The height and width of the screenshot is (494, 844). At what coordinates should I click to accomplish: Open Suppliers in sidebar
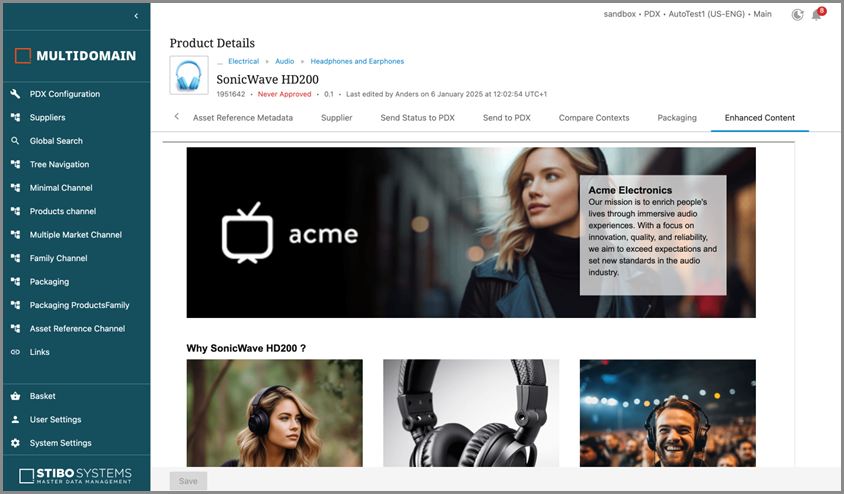click(x=47, y=117)
